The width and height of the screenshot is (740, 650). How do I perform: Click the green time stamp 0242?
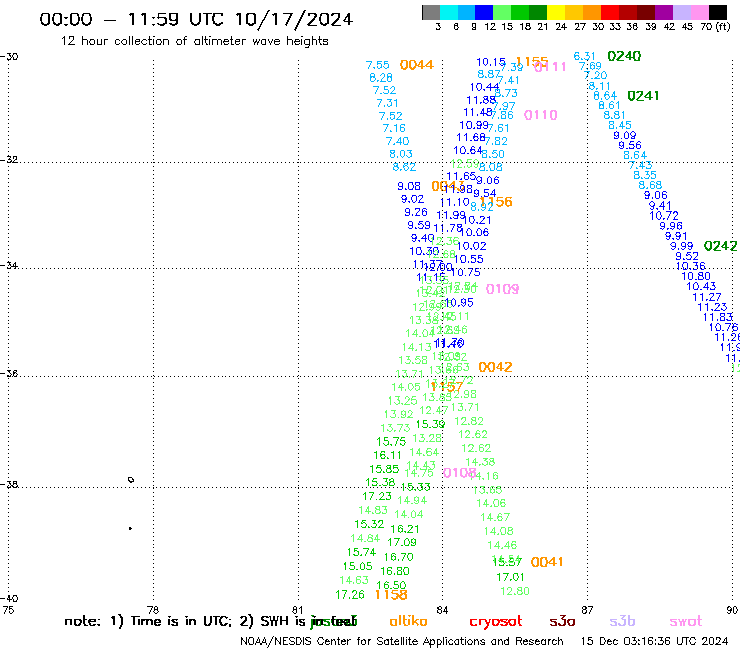click(x=721, y=246)
